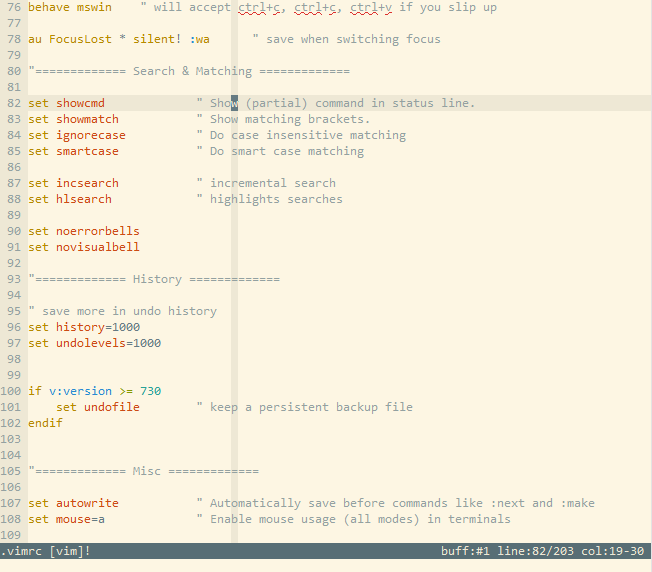Viewport: 652px width, 572px height.
Task: Click "noerrorbells" on line 90
Action: click(97, 231)
